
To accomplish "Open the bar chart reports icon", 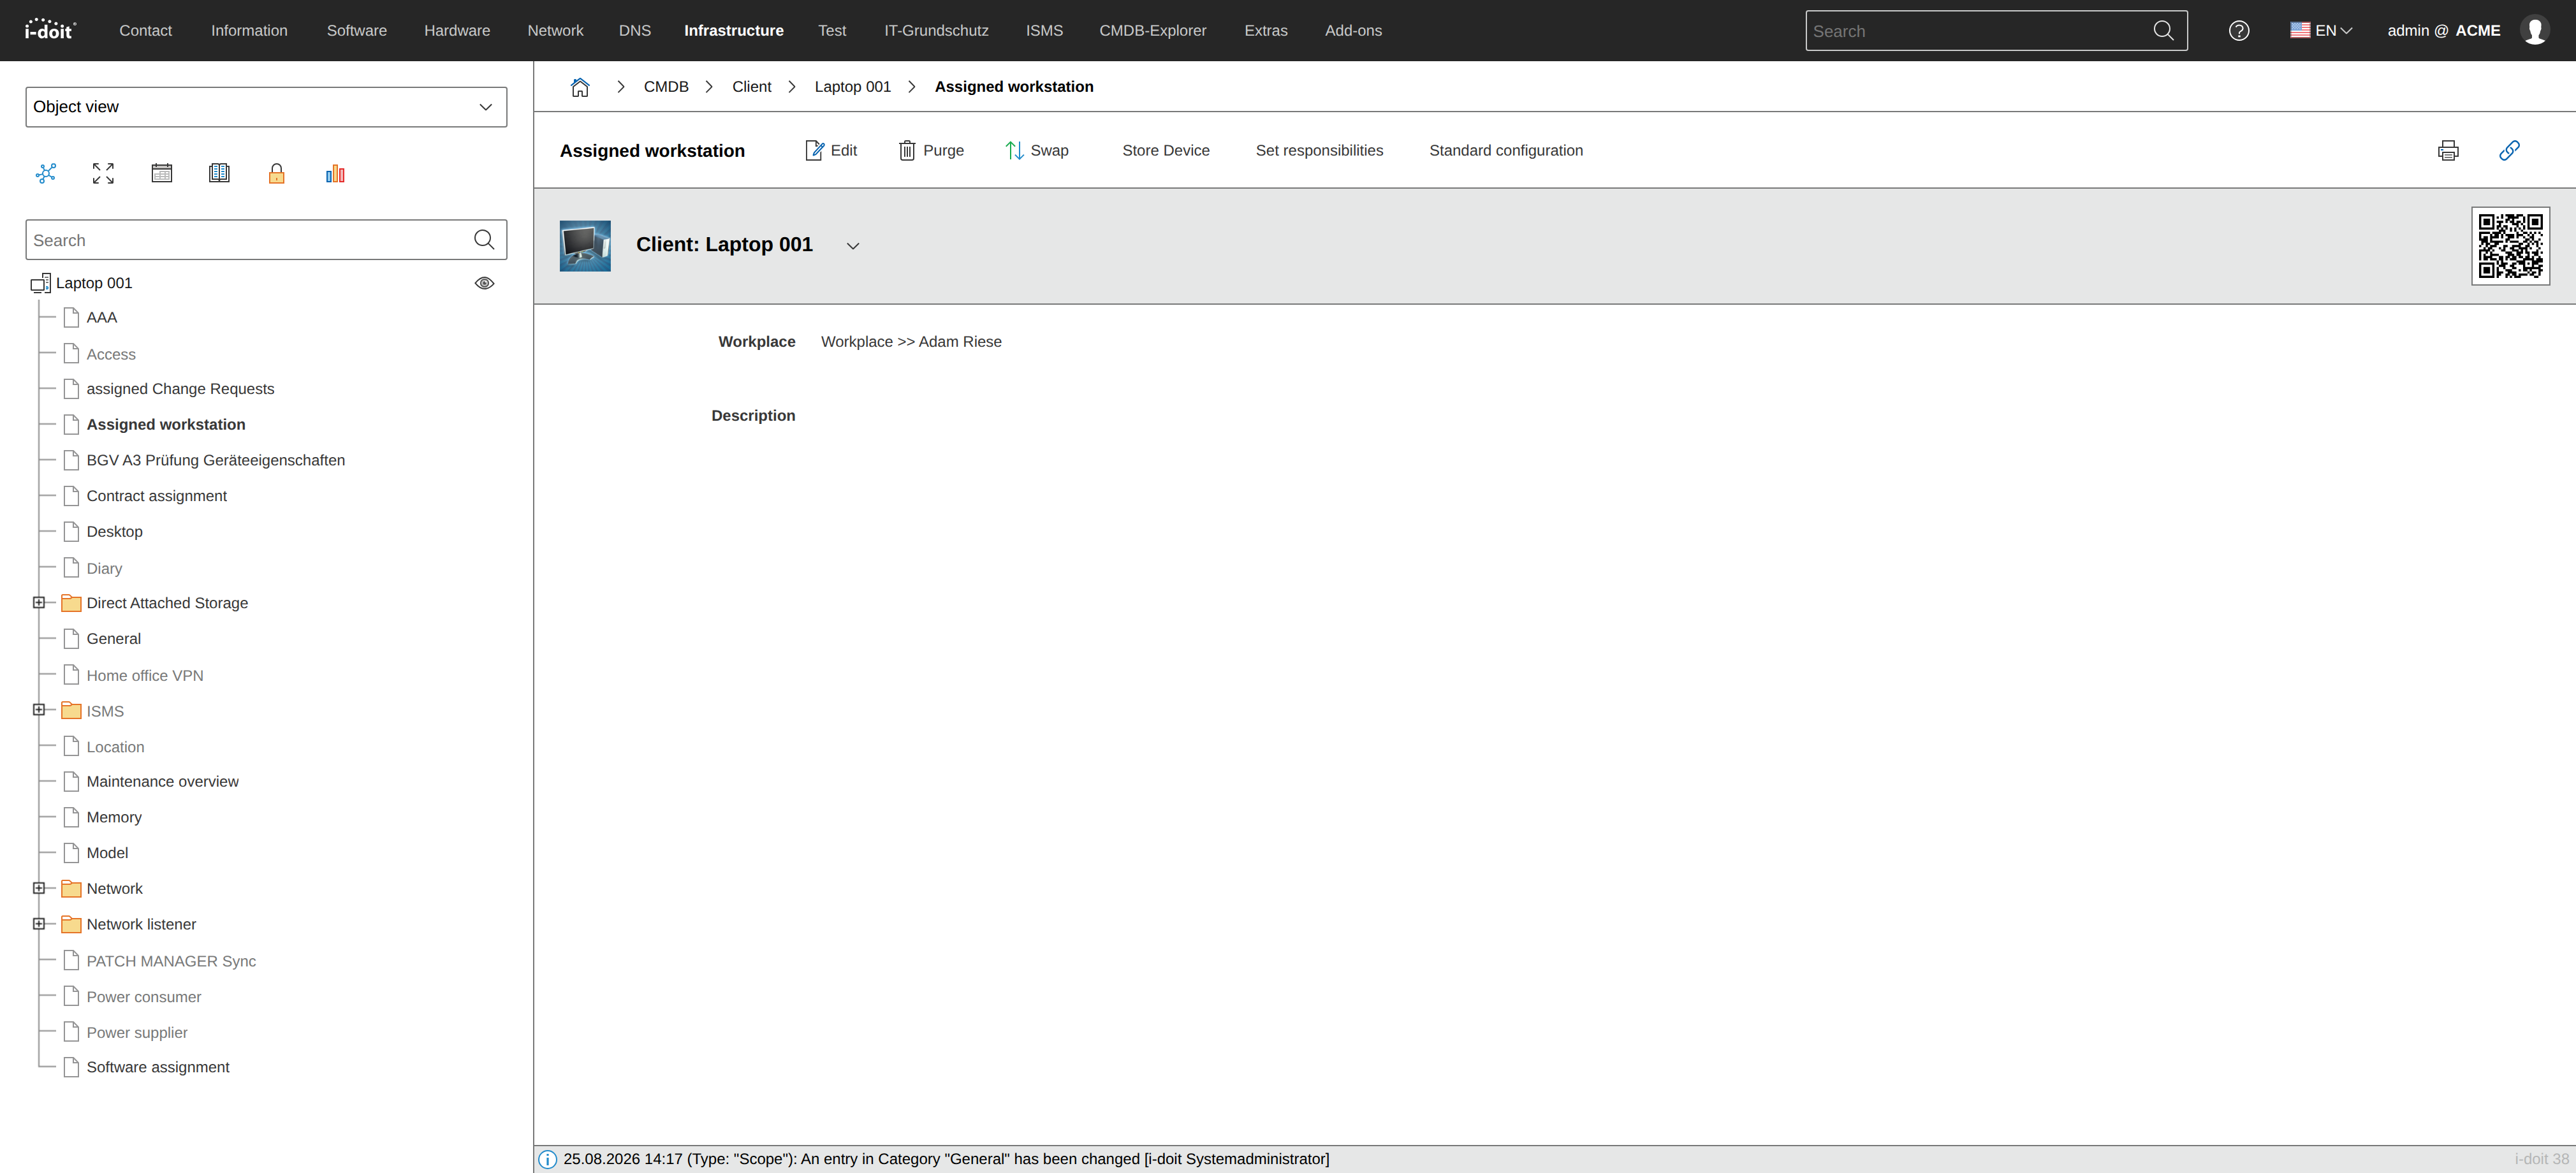I will coord(335,173).
